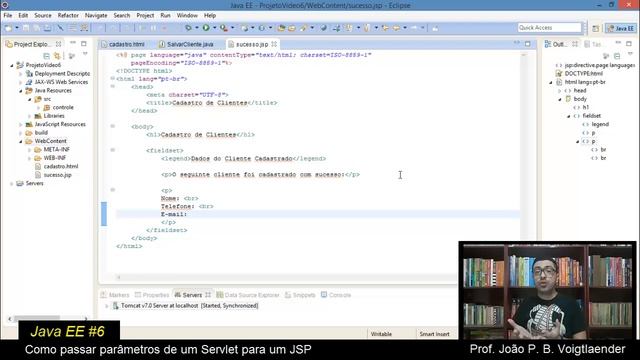The height and width of the screenshot is (360, 640).
Task: Open the Search menu
Action: (122, 16)
